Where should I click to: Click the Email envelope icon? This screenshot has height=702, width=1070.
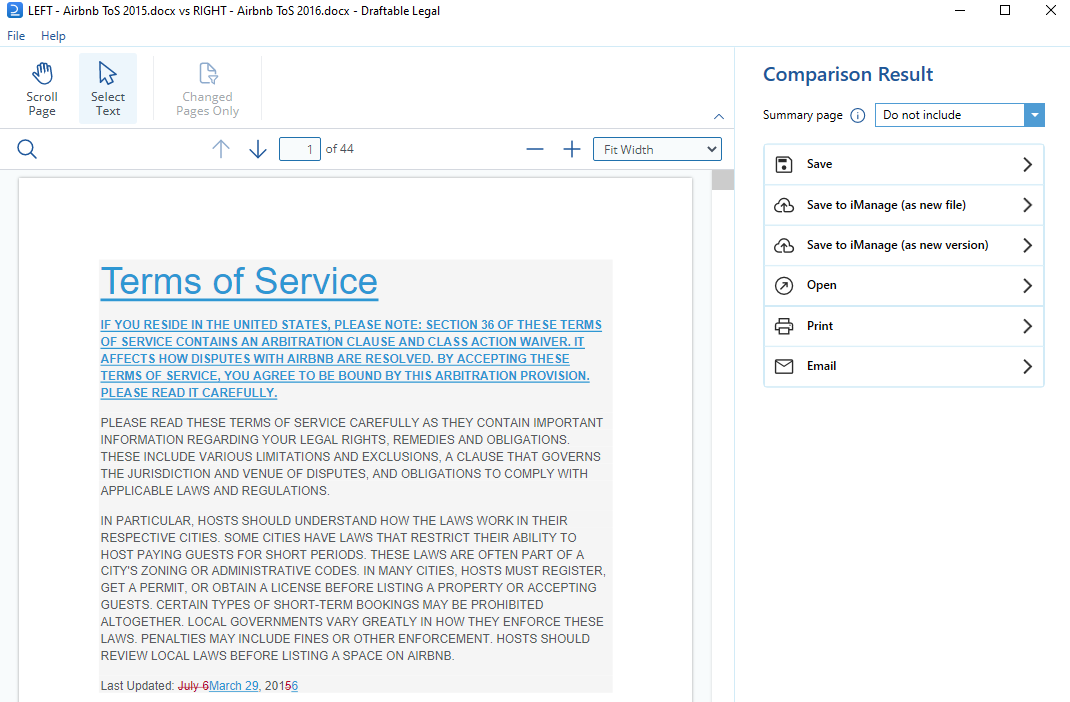click(x=784, y=366)
